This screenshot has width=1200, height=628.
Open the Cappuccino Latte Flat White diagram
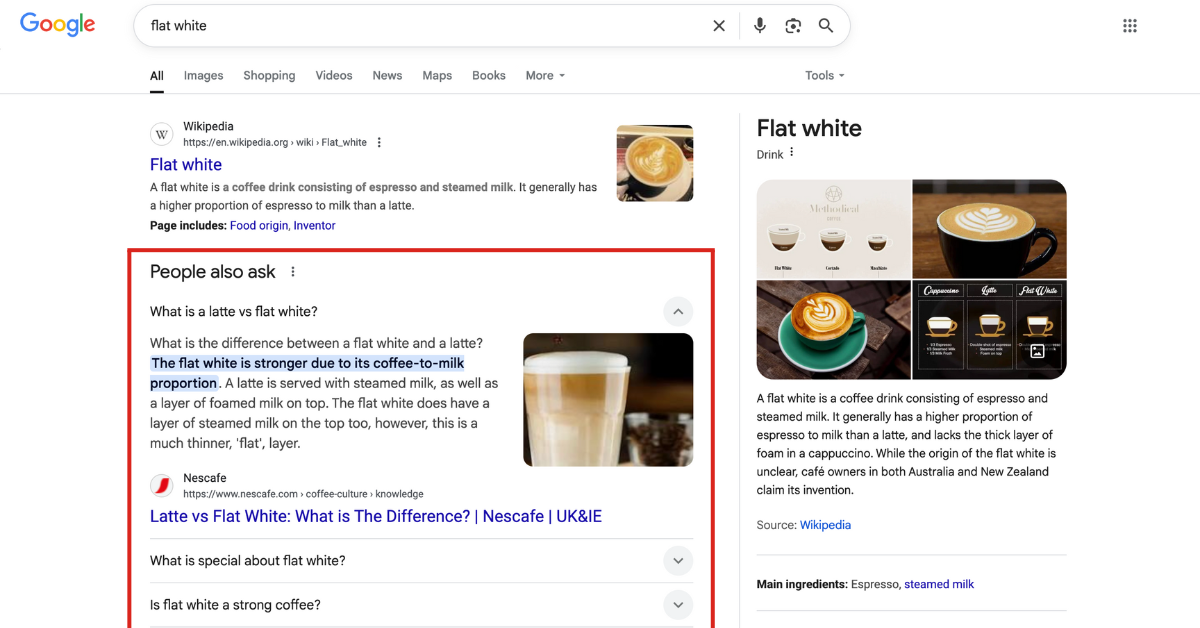[990, 330]
